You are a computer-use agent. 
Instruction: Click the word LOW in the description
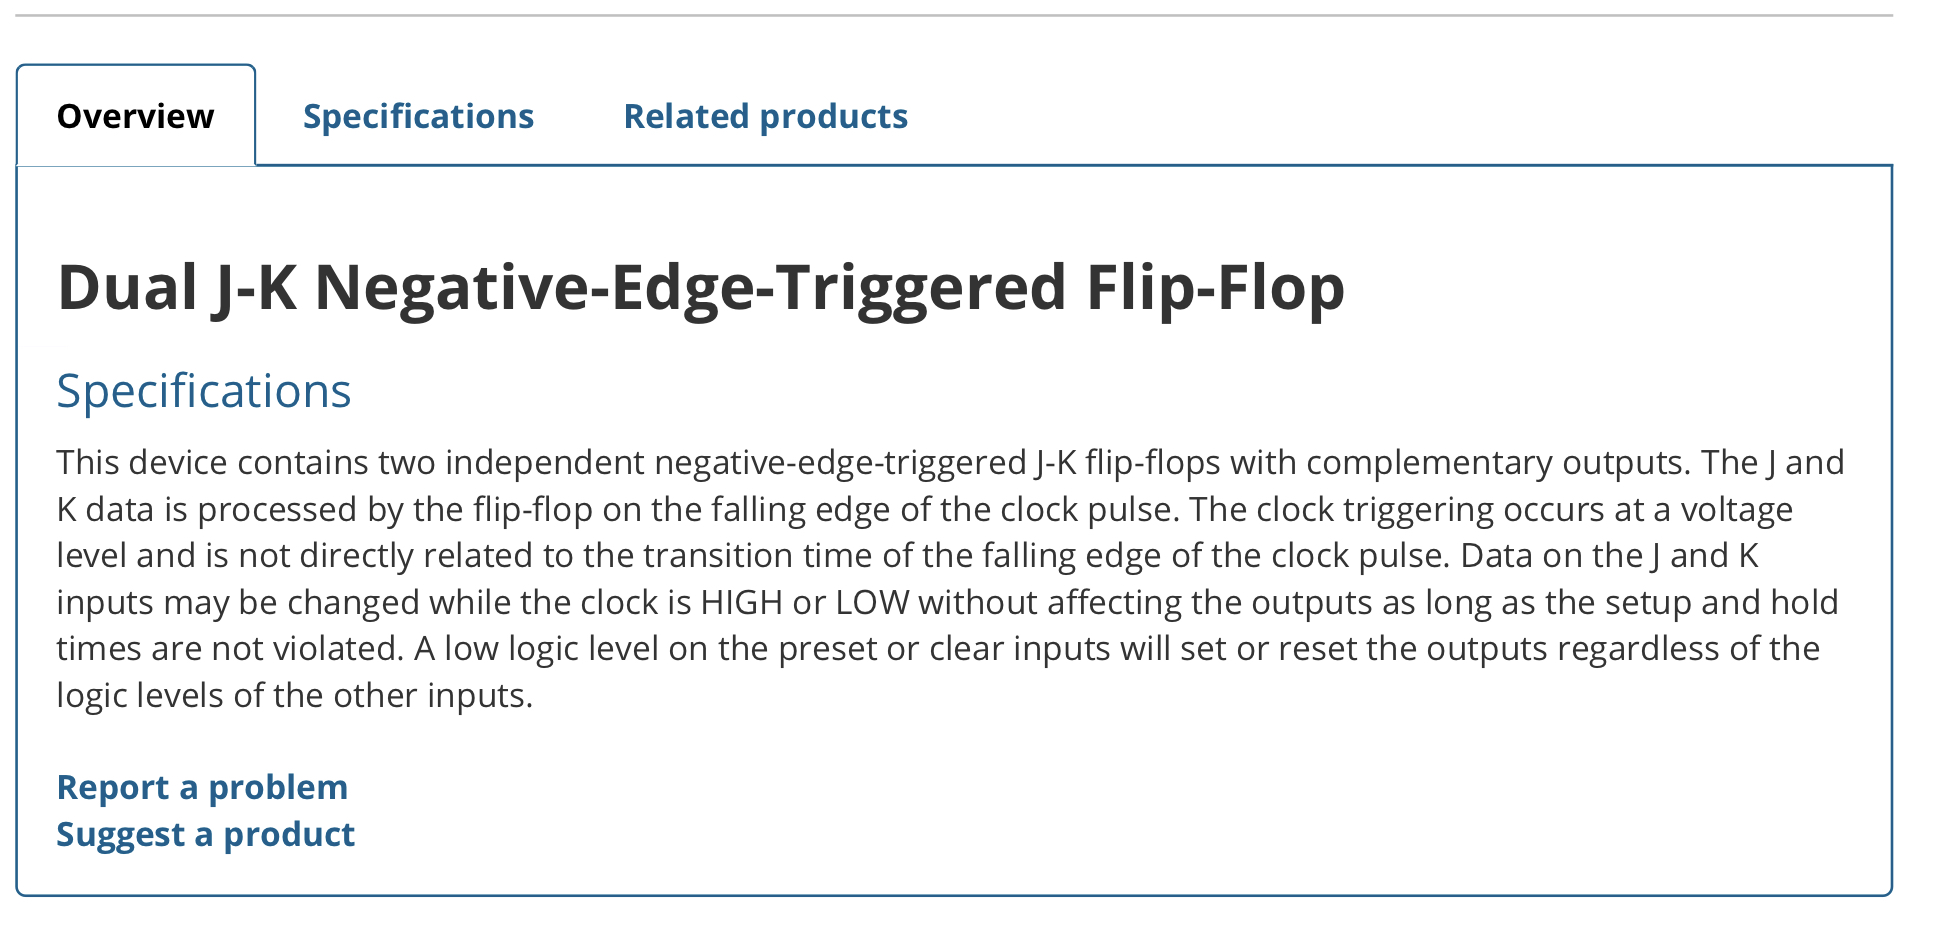point(873,602)
